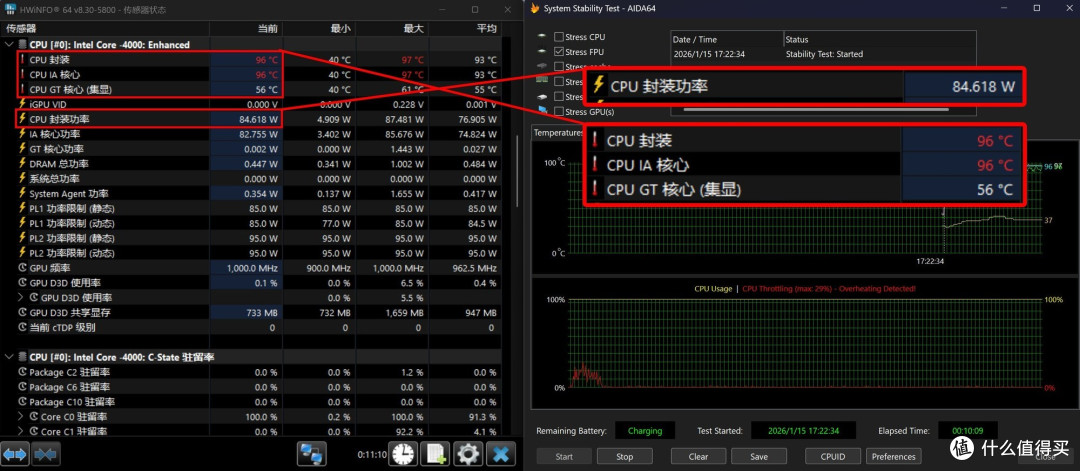Click the Clear button
Image resolution: width=1080 pixels, height=471 pixels.
point(698,457)
